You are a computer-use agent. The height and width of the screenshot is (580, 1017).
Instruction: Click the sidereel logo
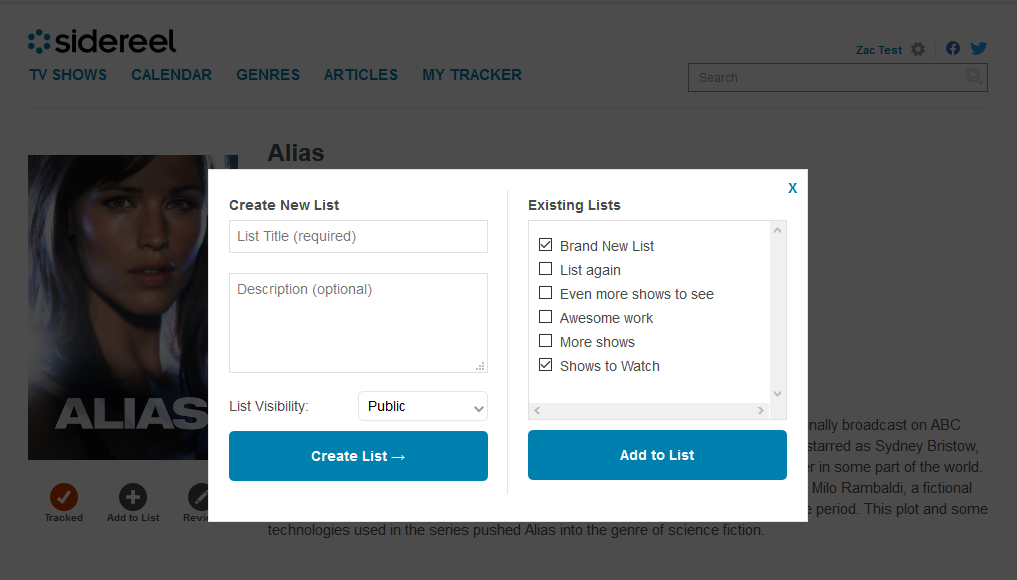coord(102,41)
